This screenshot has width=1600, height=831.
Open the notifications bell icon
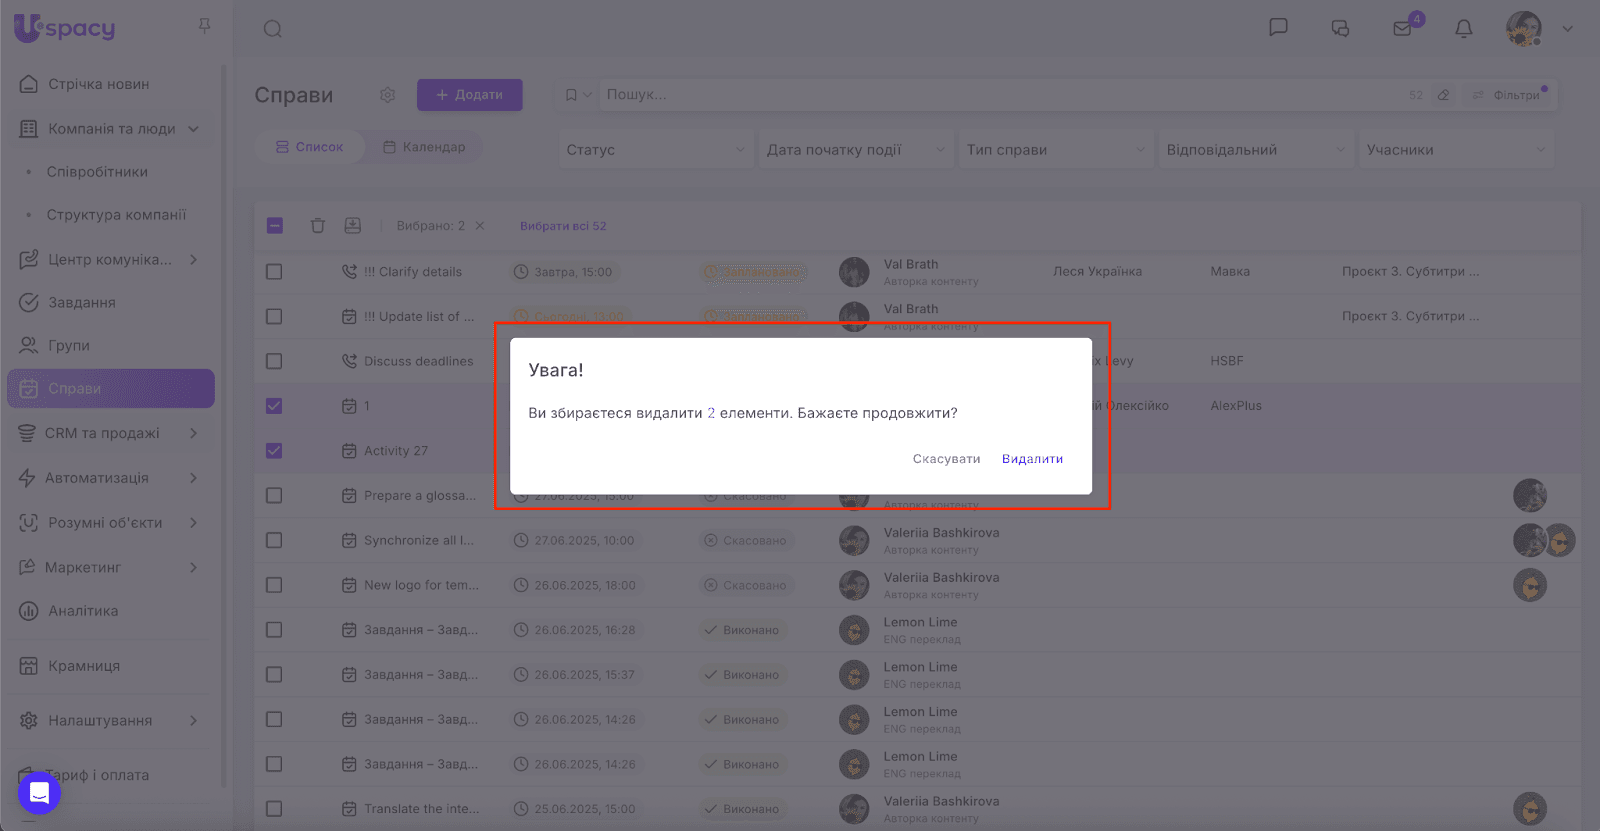(x=1463, y=29)
